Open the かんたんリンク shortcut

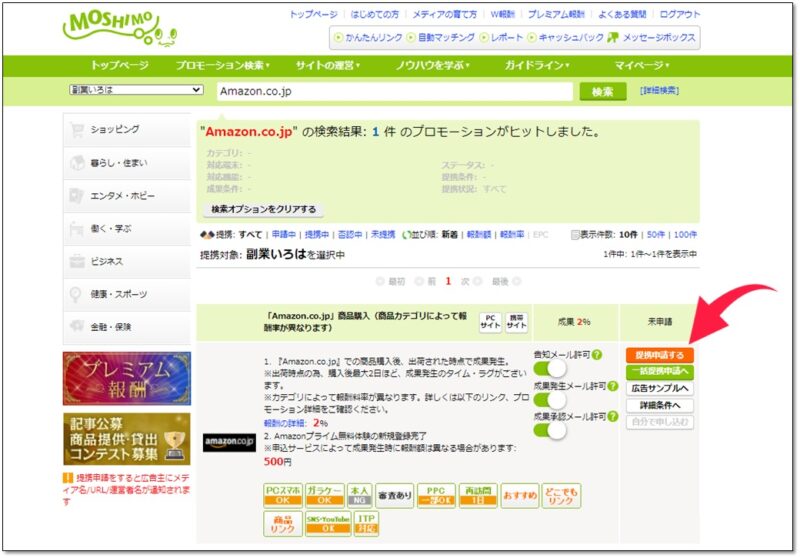368,38
